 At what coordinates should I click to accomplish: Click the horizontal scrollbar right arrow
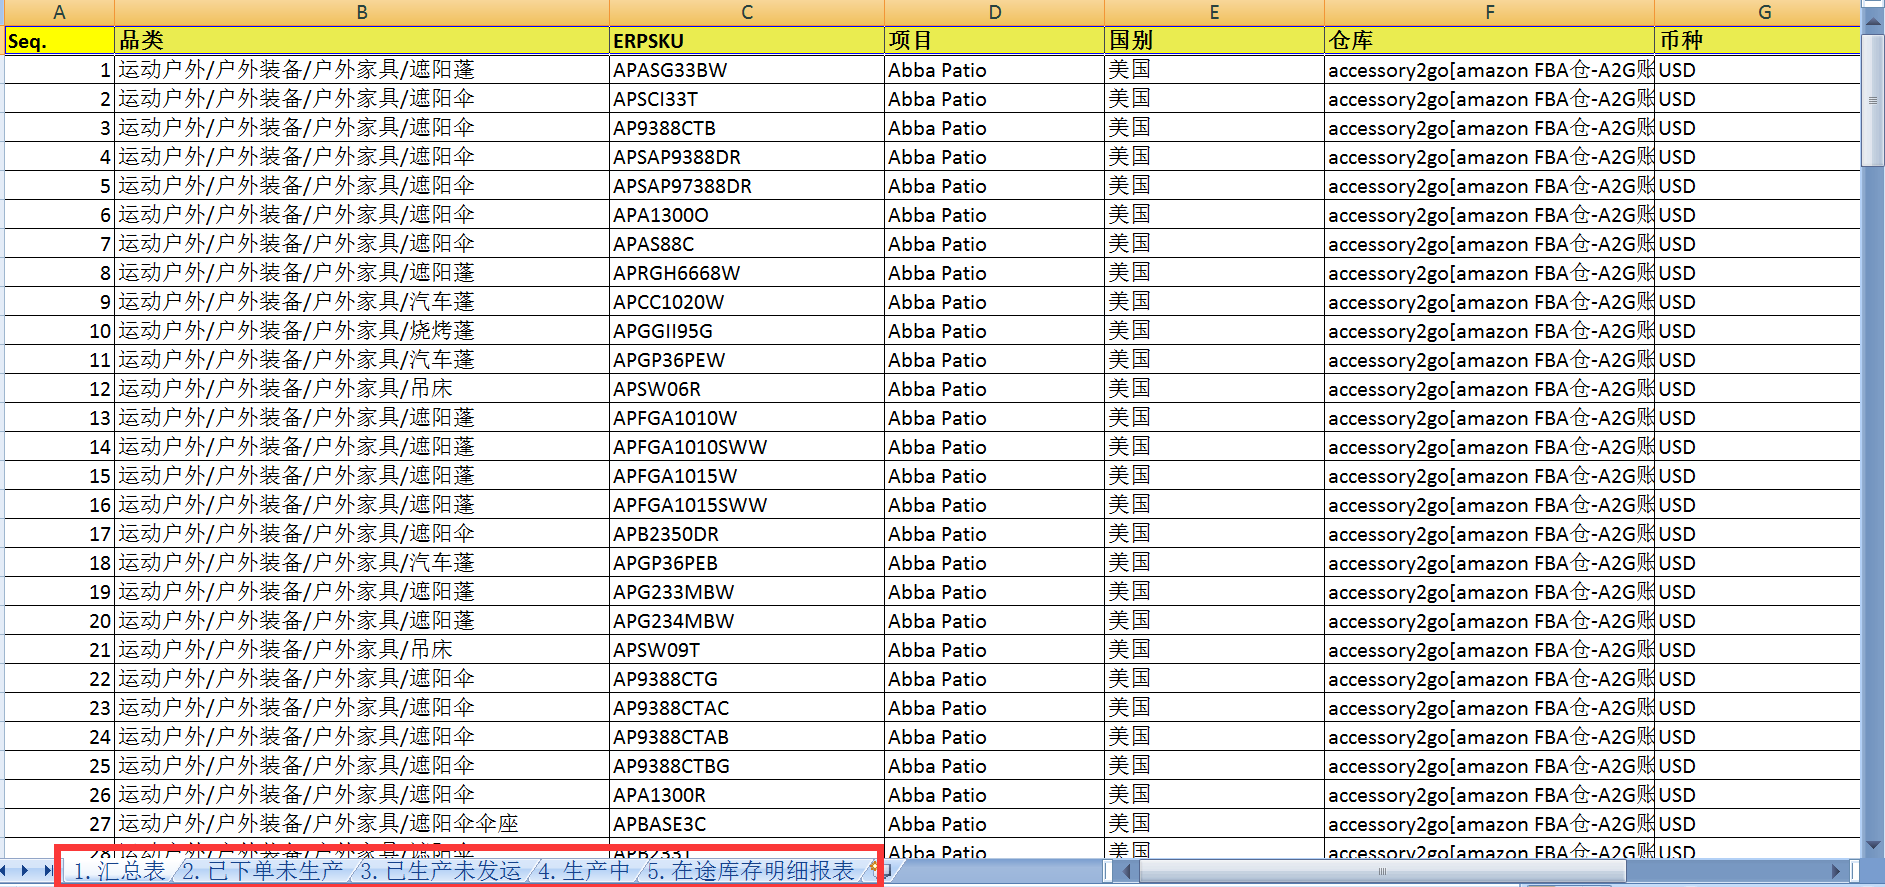tap(1836, 871)
